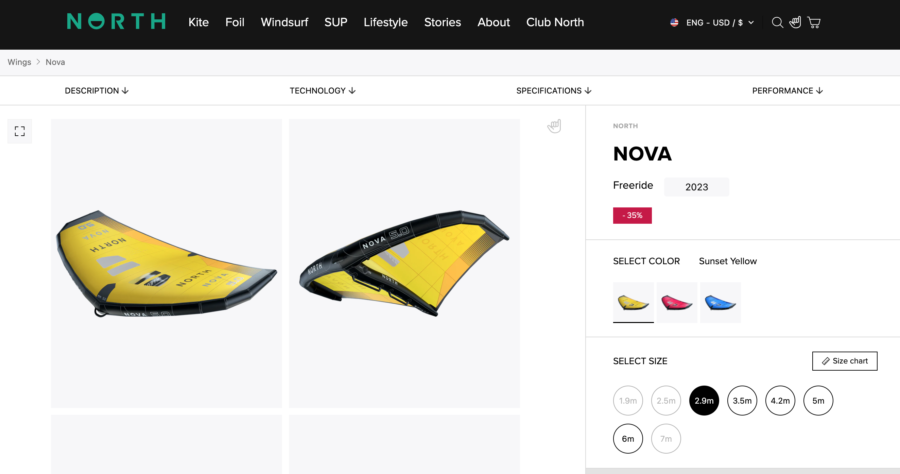Open the Windsurf menu item
The width and height of the screenshot is (900, 474).
(x=285, y=22)
